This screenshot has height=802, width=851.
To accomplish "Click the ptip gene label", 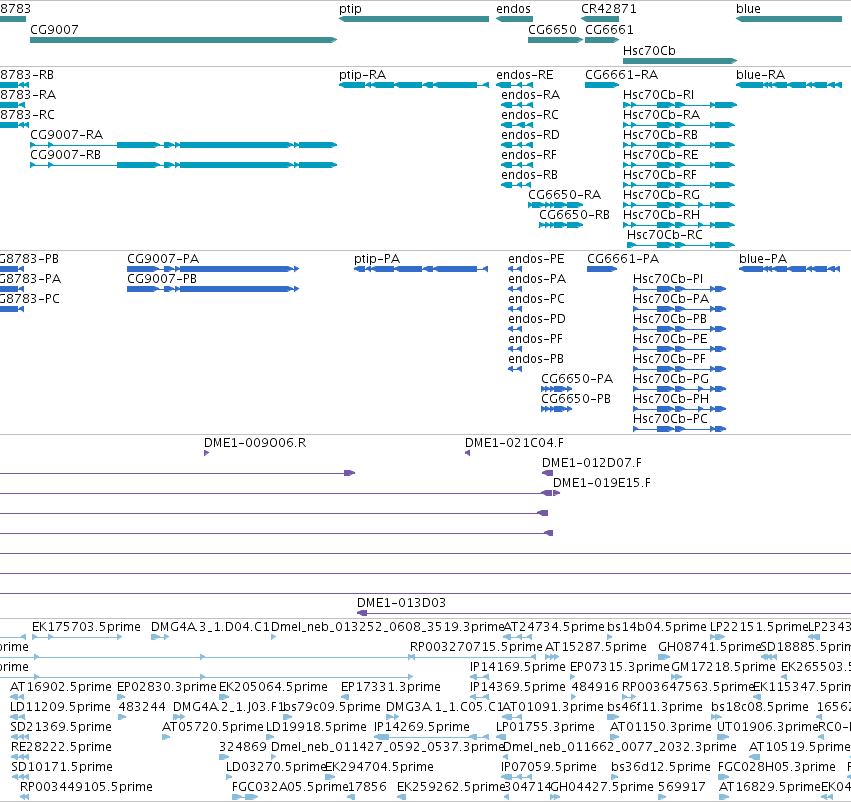I will coord(350,9).
